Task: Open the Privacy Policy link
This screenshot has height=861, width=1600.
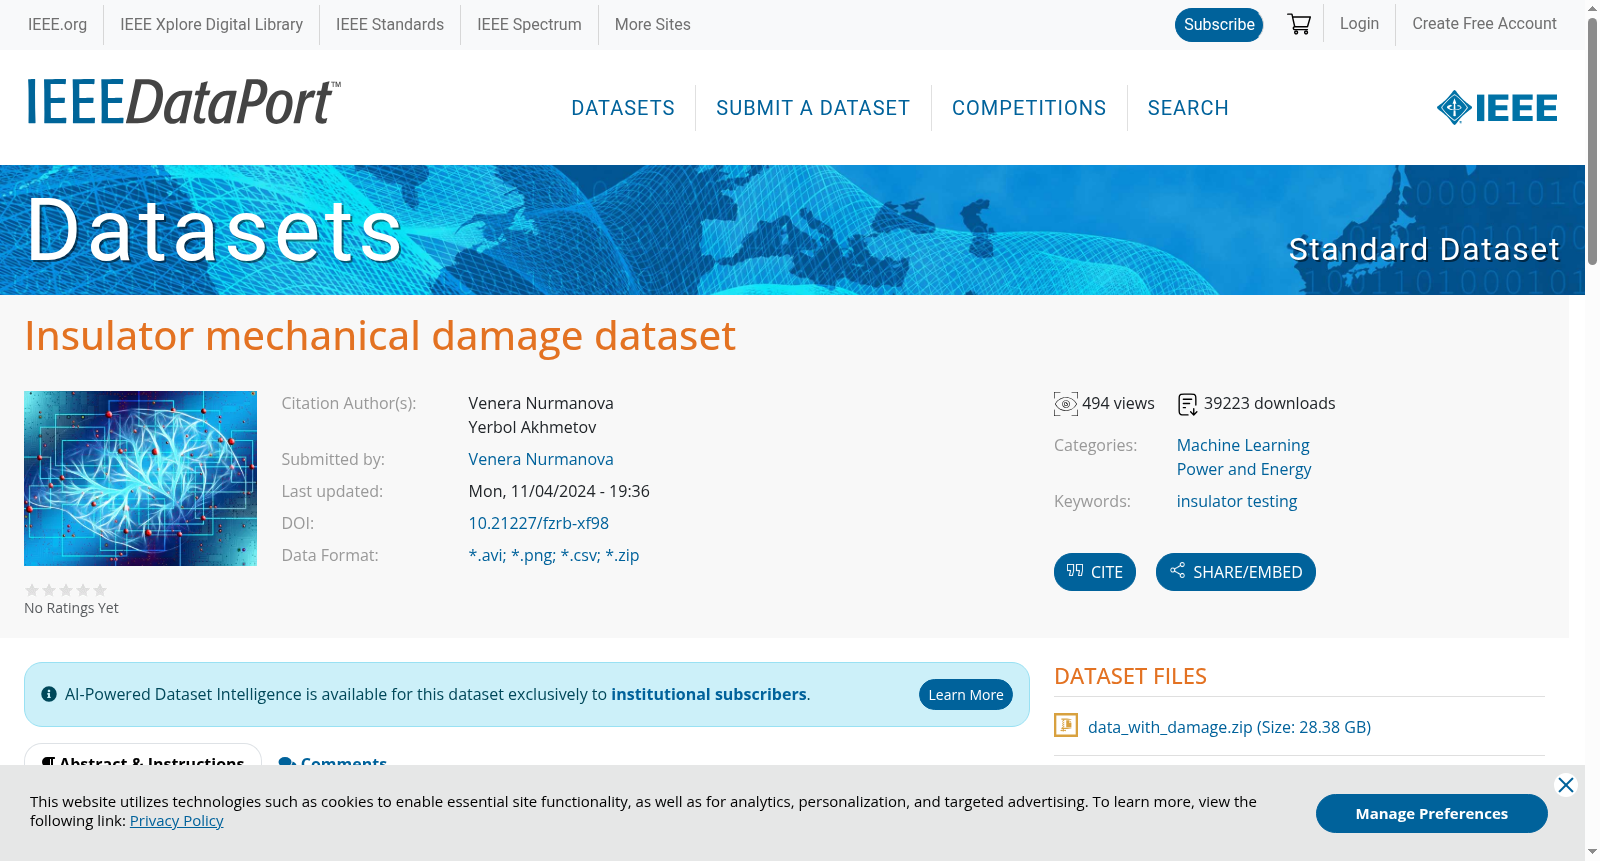Action: pyautogui.click(x=176, y=821)
